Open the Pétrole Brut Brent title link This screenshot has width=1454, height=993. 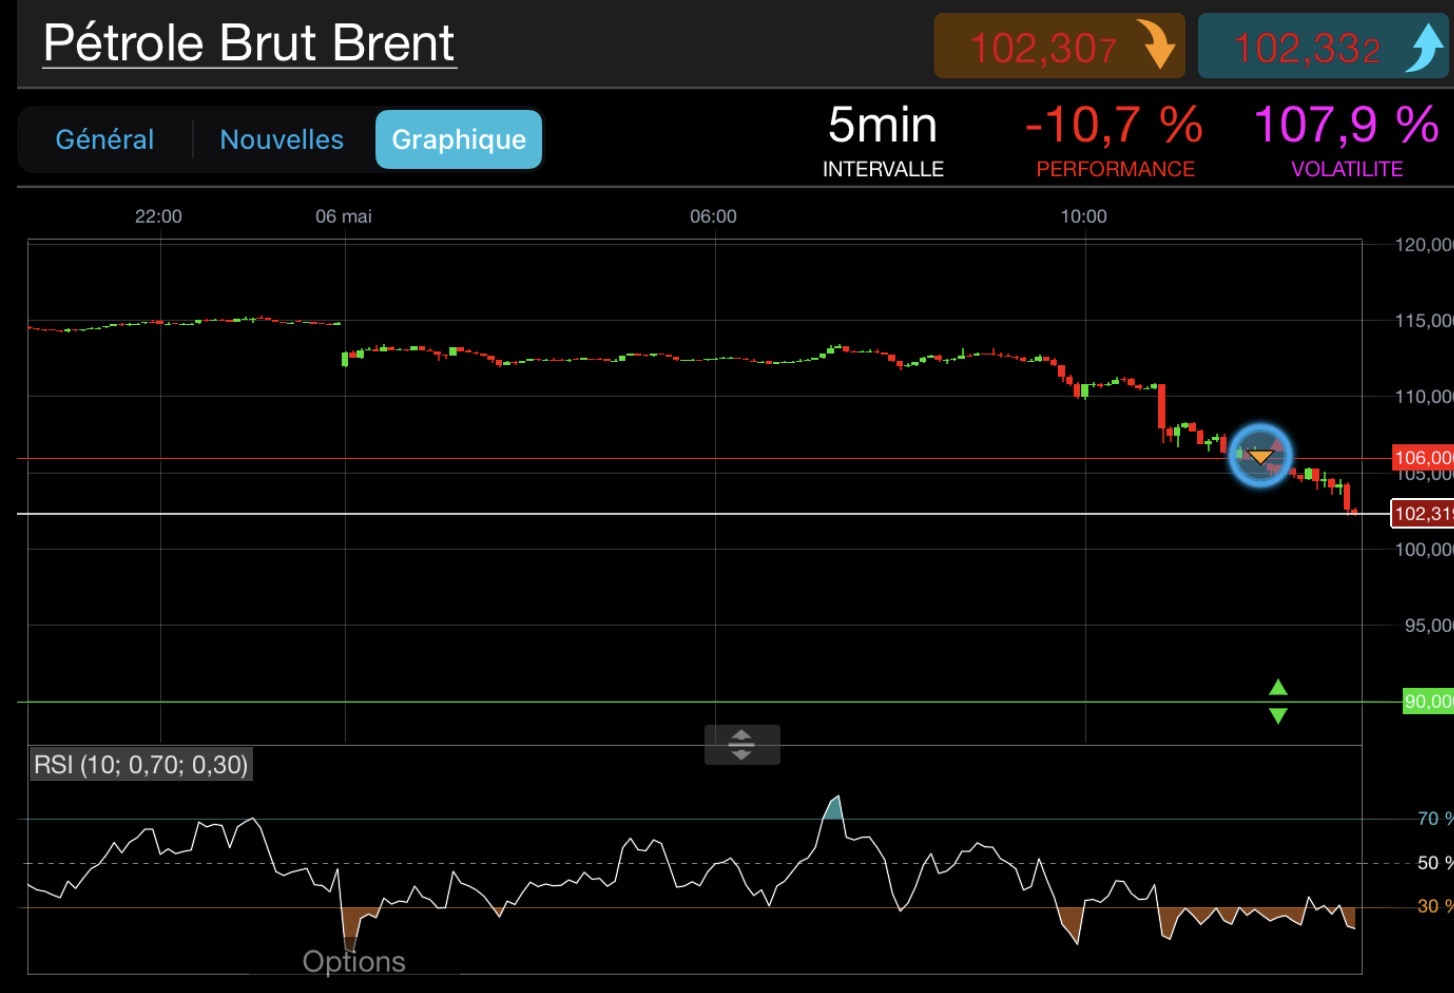249,44
